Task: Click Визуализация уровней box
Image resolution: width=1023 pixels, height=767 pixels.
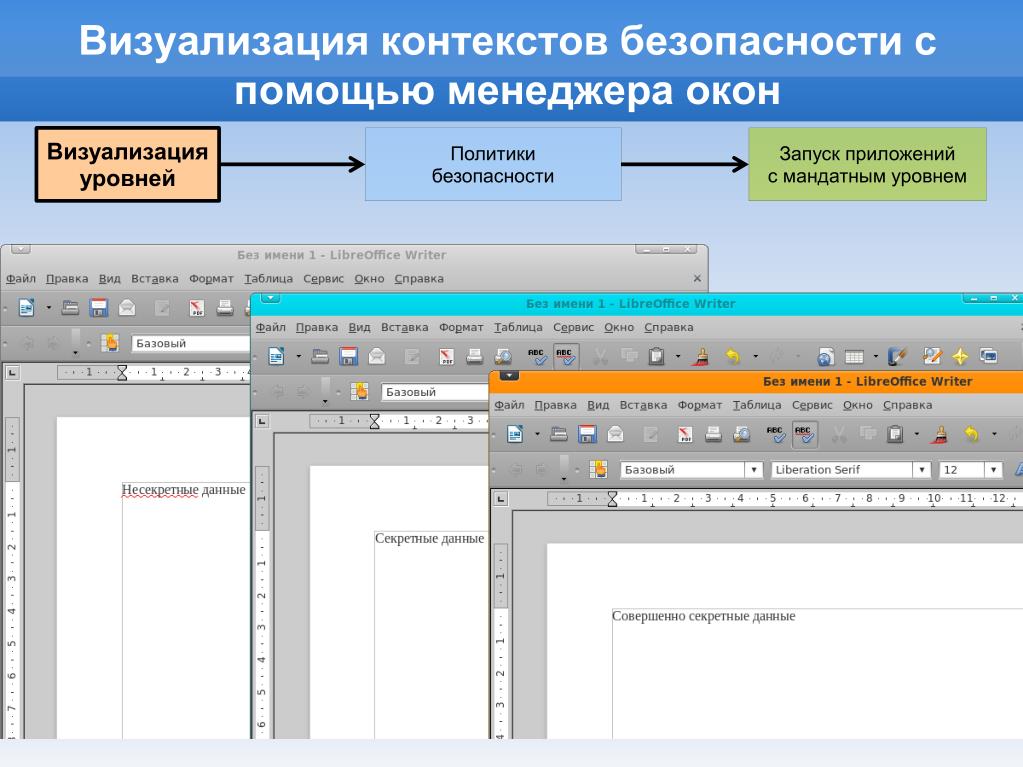Action: coord(127,164)
